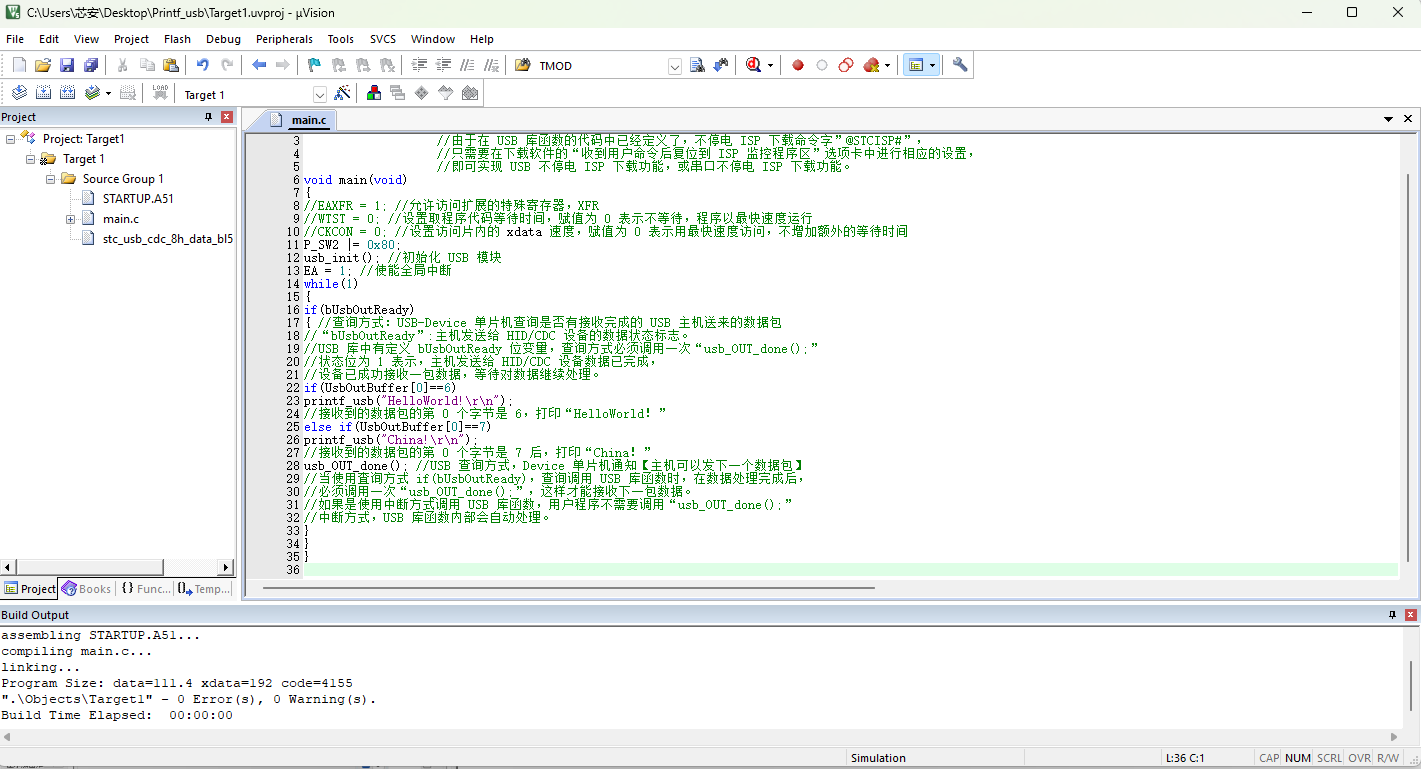This screenshot has width=1421, height=769.
Task: Switch to the Books tab in the Project panel
Action: pos(87,589)
